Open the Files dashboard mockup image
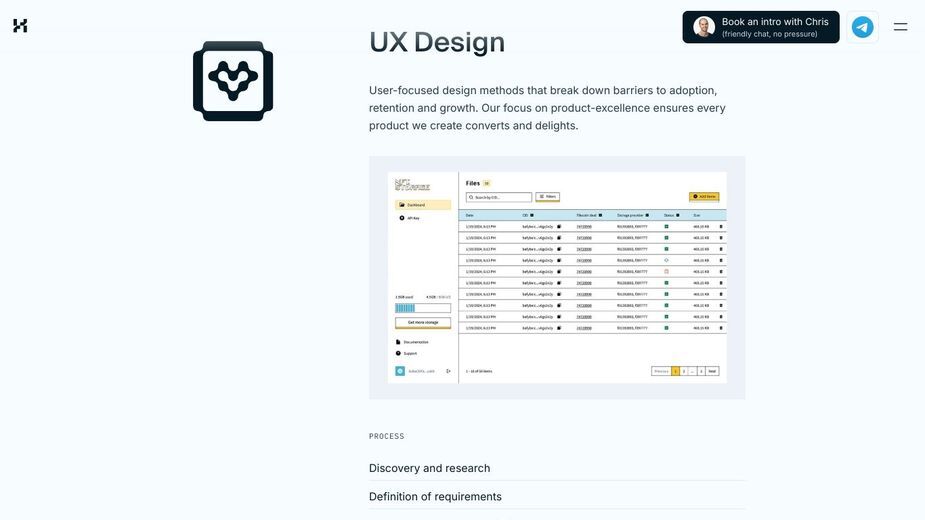The image size is (925, 520). click(x=557, y=277)
